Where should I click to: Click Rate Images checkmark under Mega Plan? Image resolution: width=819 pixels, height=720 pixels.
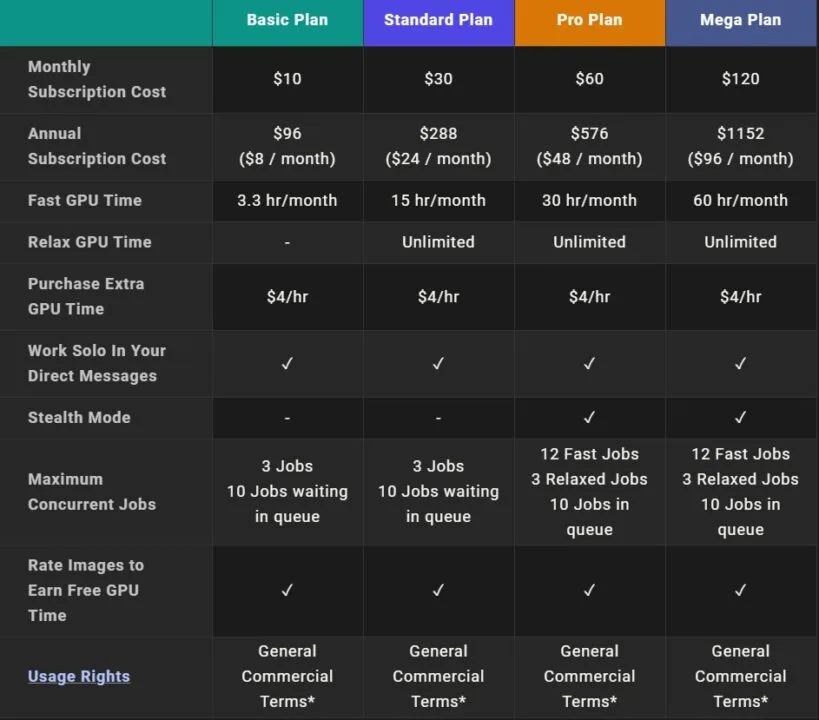point(740,591)
